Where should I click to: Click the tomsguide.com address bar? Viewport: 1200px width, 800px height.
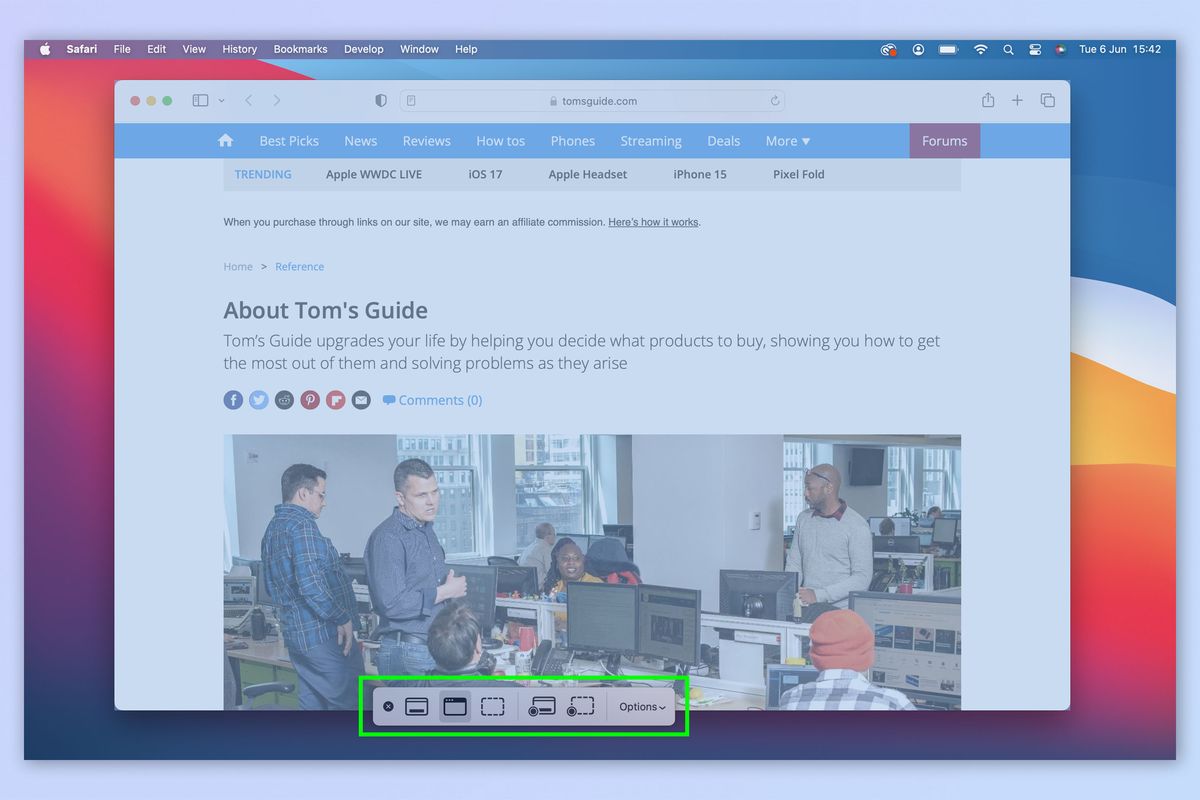(x=596, y=100)
